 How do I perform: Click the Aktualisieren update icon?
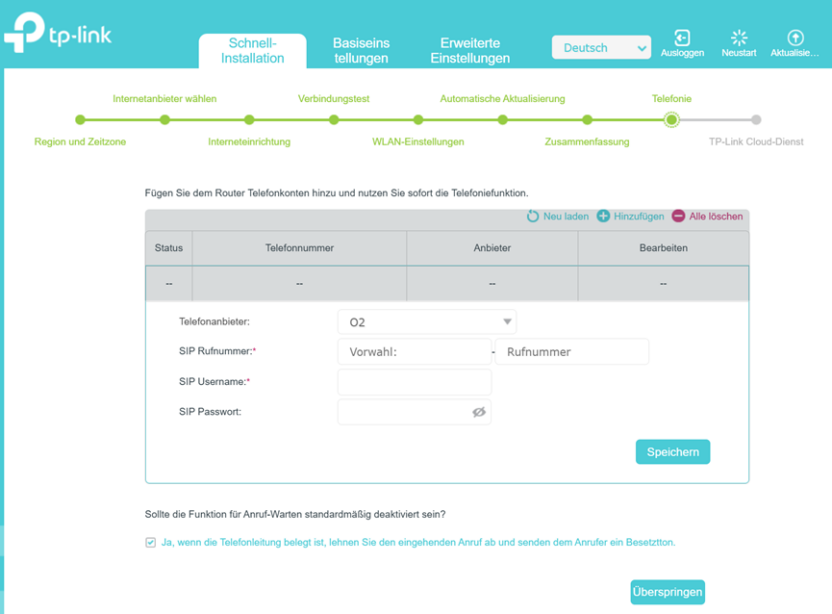796,38
